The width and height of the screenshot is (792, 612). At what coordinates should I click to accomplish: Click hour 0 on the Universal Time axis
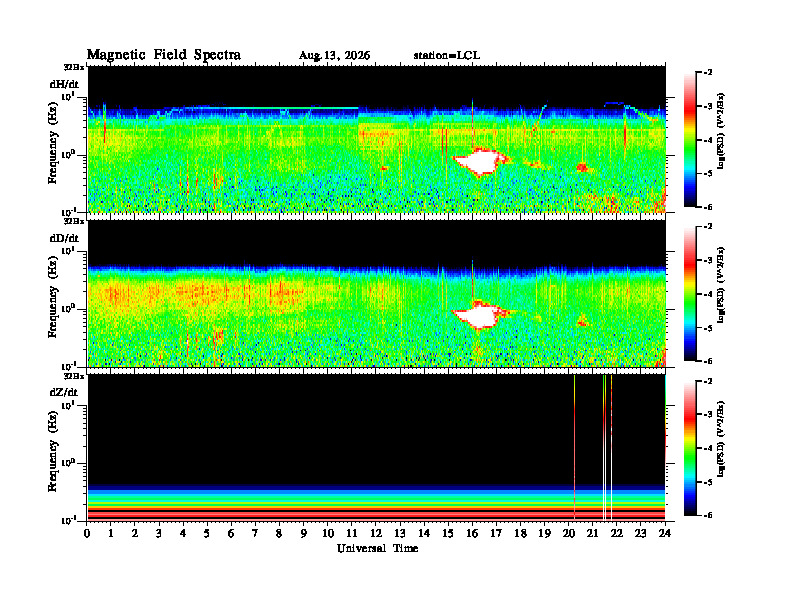pos(87,533)
